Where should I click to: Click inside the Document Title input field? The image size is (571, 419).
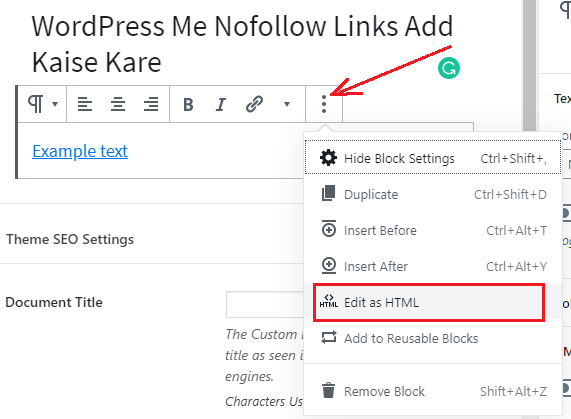(x=265, y=304)
